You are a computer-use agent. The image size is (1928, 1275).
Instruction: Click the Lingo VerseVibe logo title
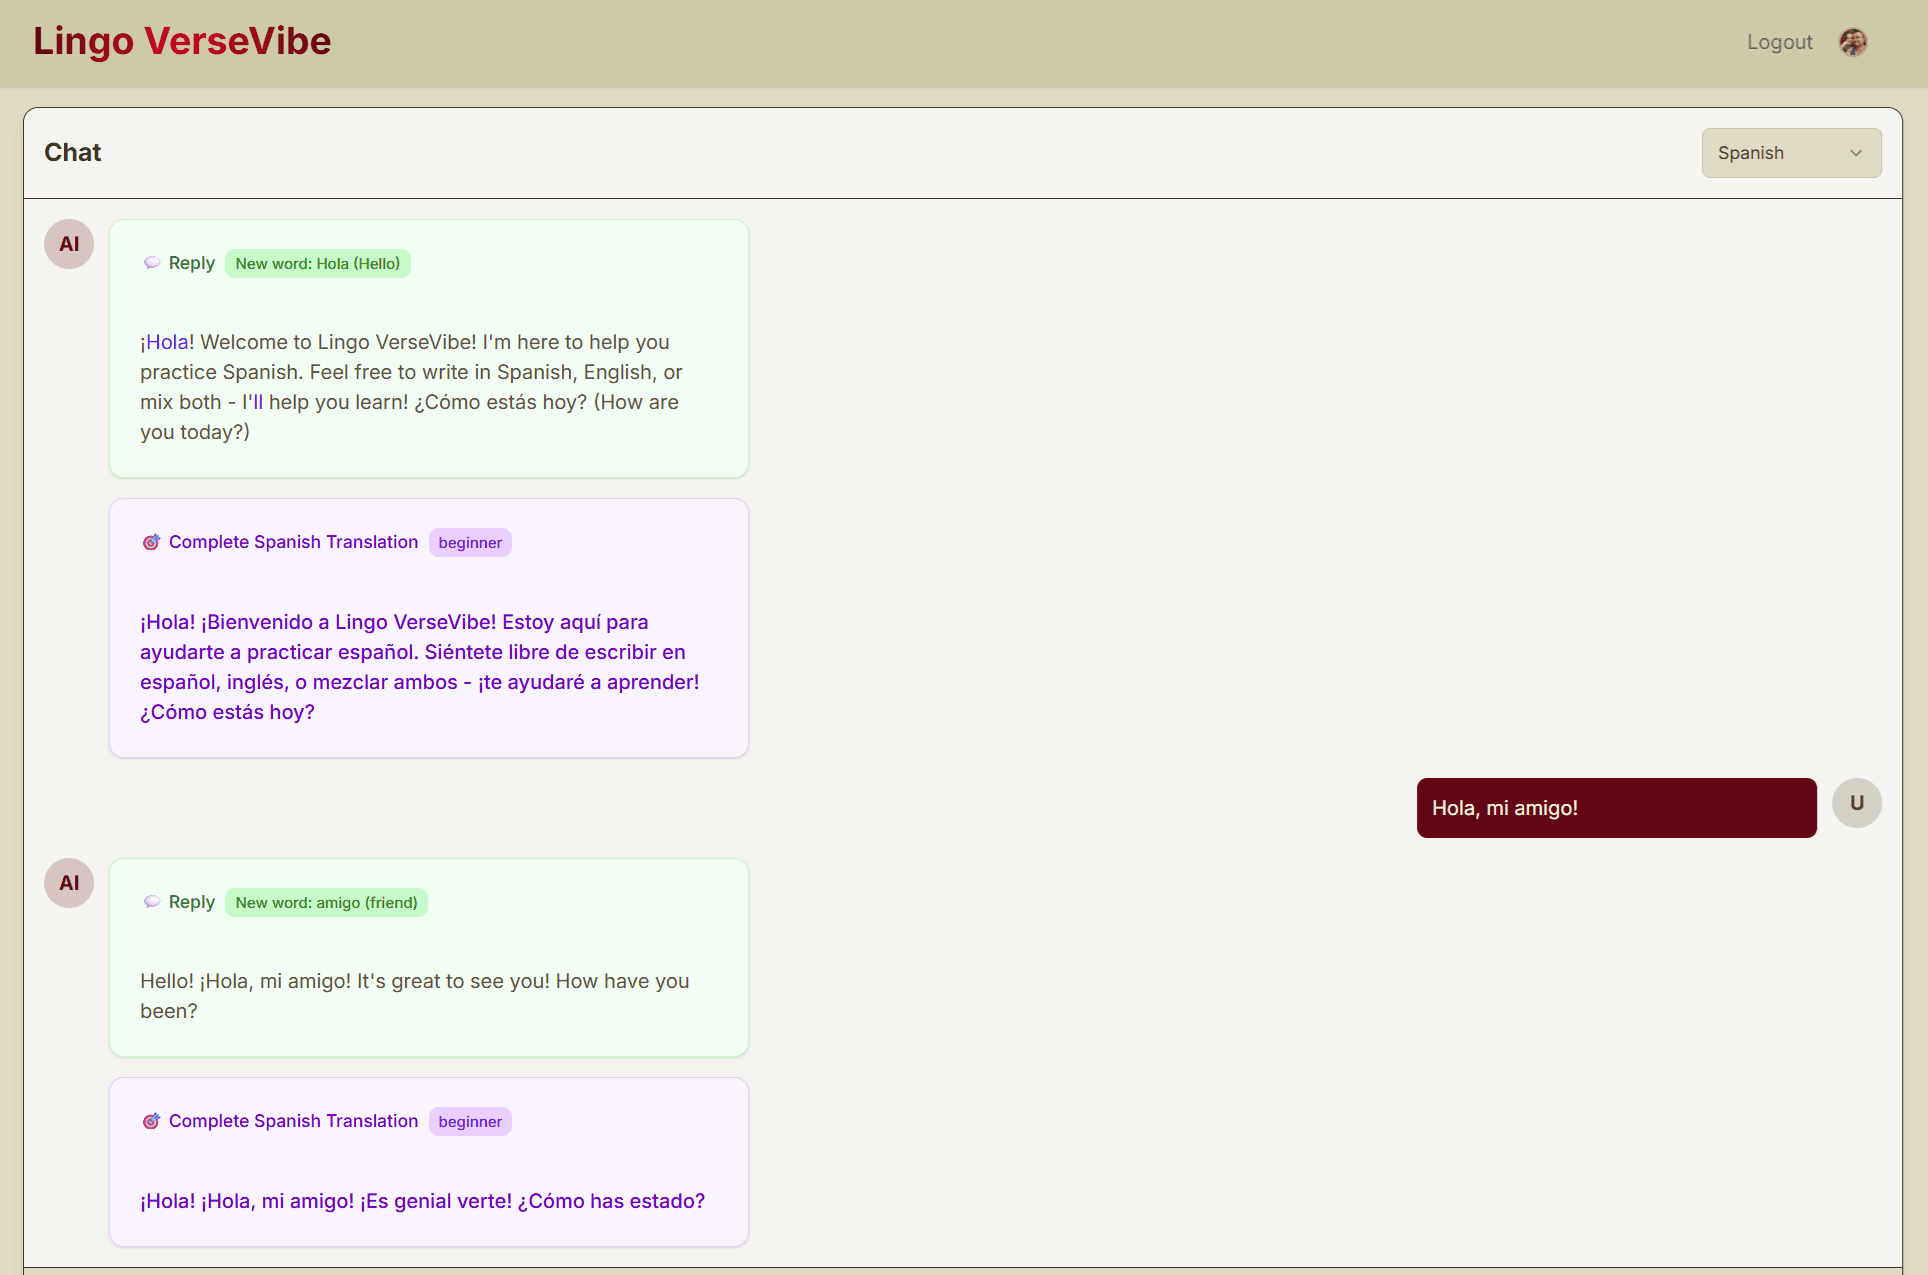coord(182,41)
